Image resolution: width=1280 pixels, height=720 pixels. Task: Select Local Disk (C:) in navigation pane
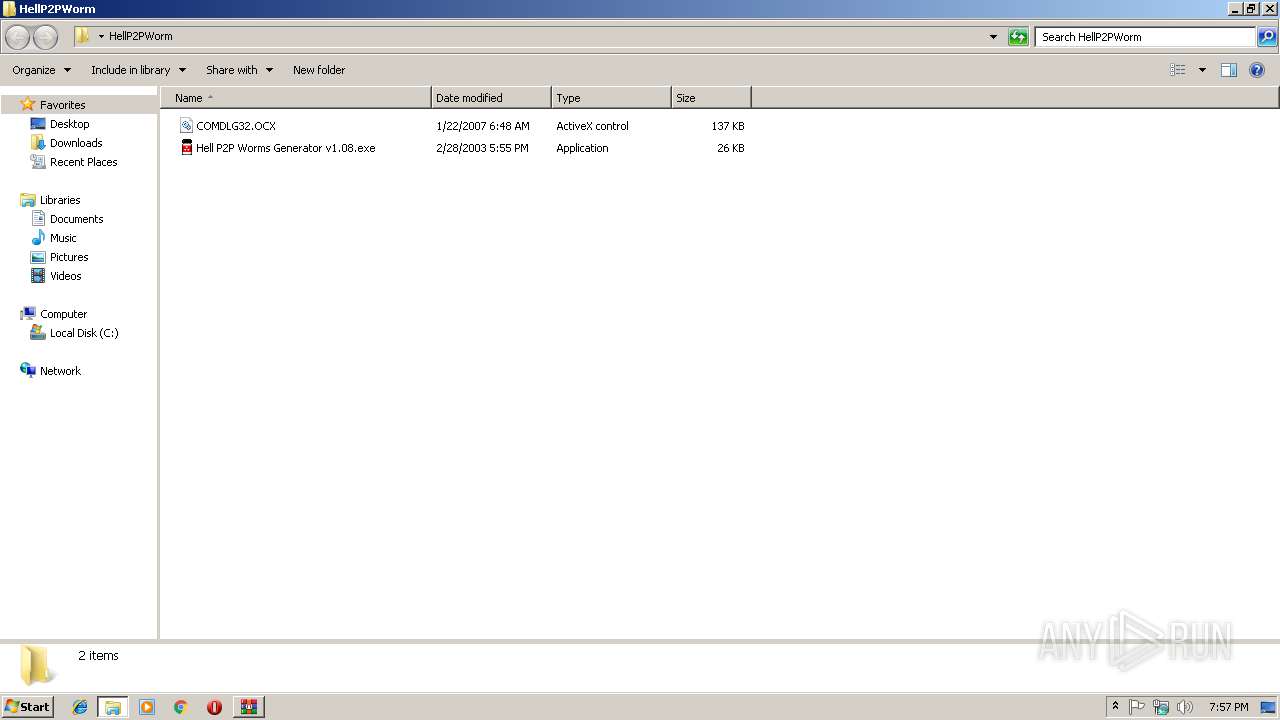[84, 333]
